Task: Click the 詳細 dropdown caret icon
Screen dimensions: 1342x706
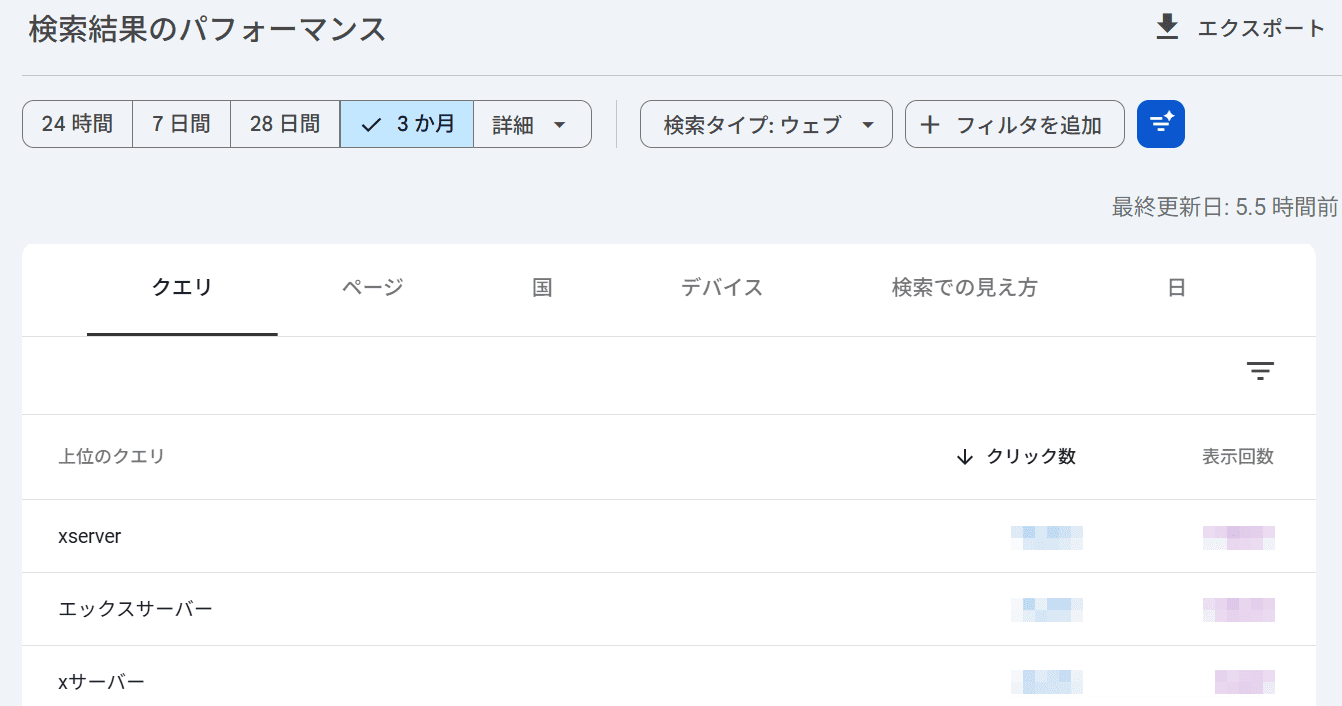Action: tap(561, 124)
